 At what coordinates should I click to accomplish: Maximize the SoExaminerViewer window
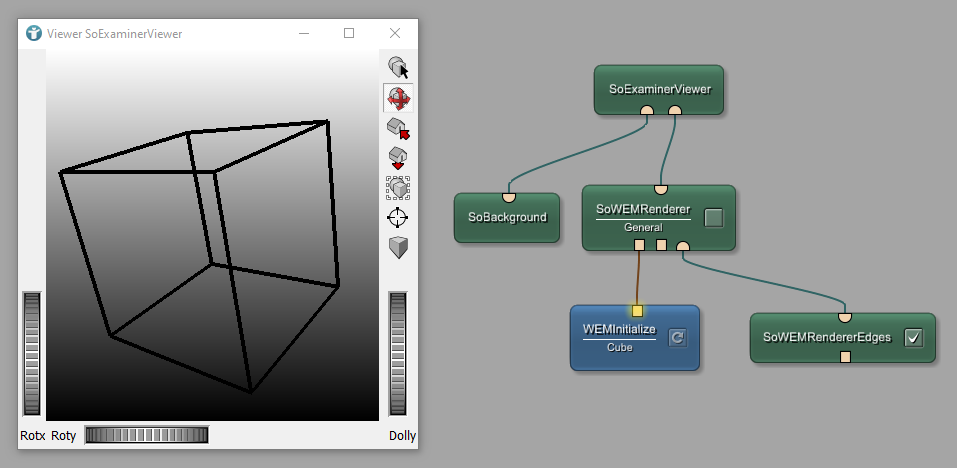pyautogui.click(x=349, y=33)
